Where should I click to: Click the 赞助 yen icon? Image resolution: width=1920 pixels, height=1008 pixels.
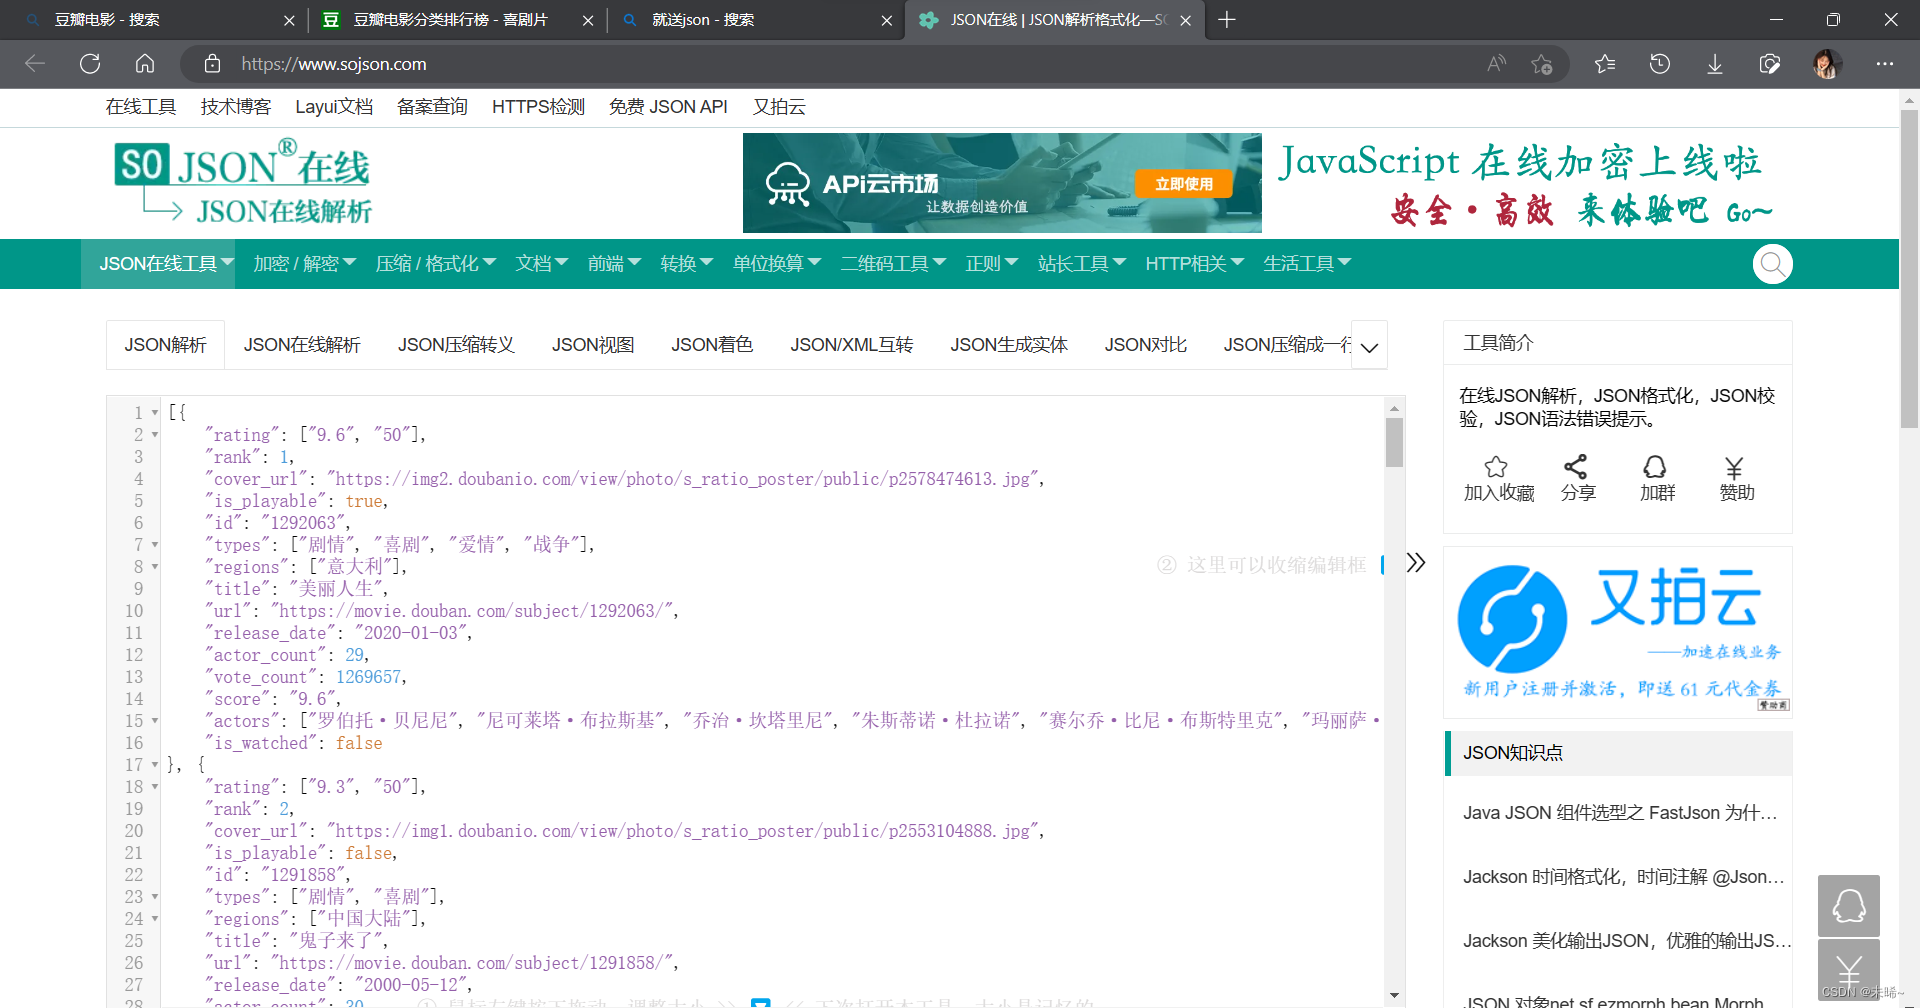pos(1734,467)
